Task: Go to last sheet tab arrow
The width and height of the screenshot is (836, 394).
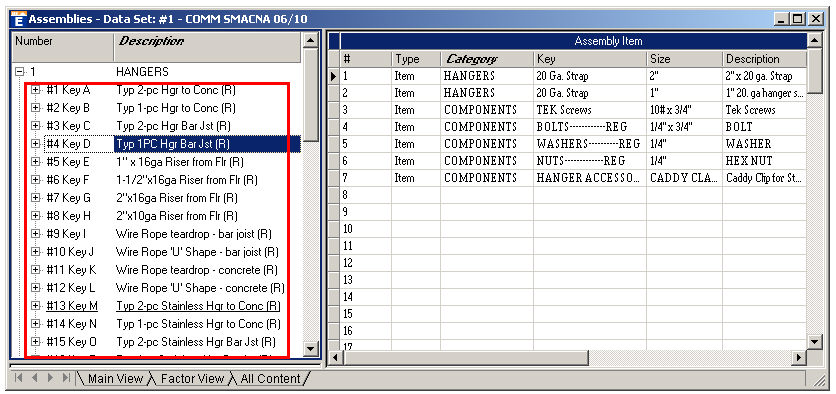Action: click(66, 378)
